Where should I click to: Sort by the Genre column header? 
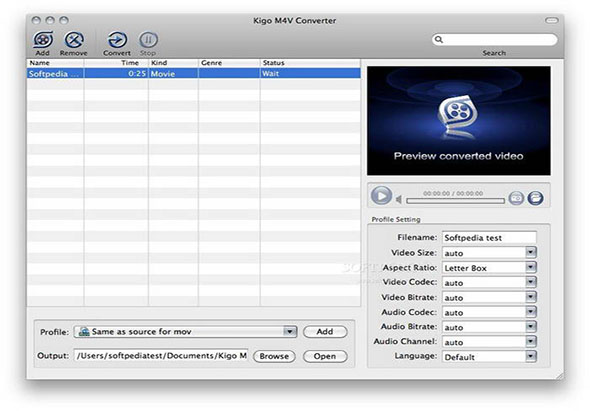pyautogui.click(x=229, y=63)
